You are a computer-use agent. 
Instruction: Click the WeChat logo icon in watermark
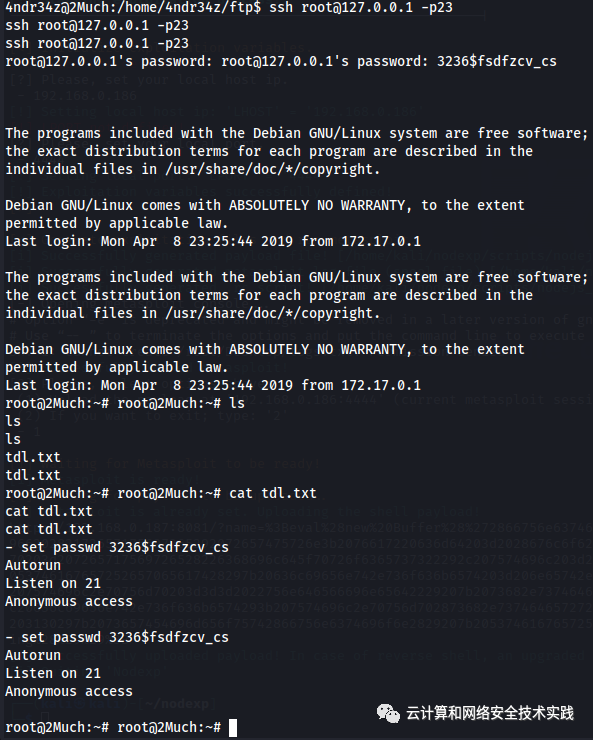pyautogui.click(x=388, y=713)
